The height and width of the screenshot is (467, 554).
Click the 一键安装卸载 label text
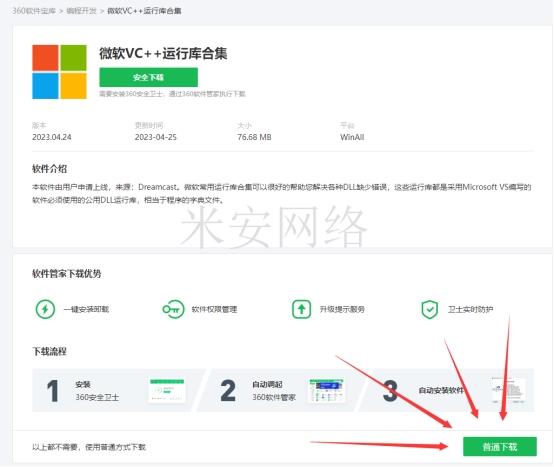(x=86, y=309)
